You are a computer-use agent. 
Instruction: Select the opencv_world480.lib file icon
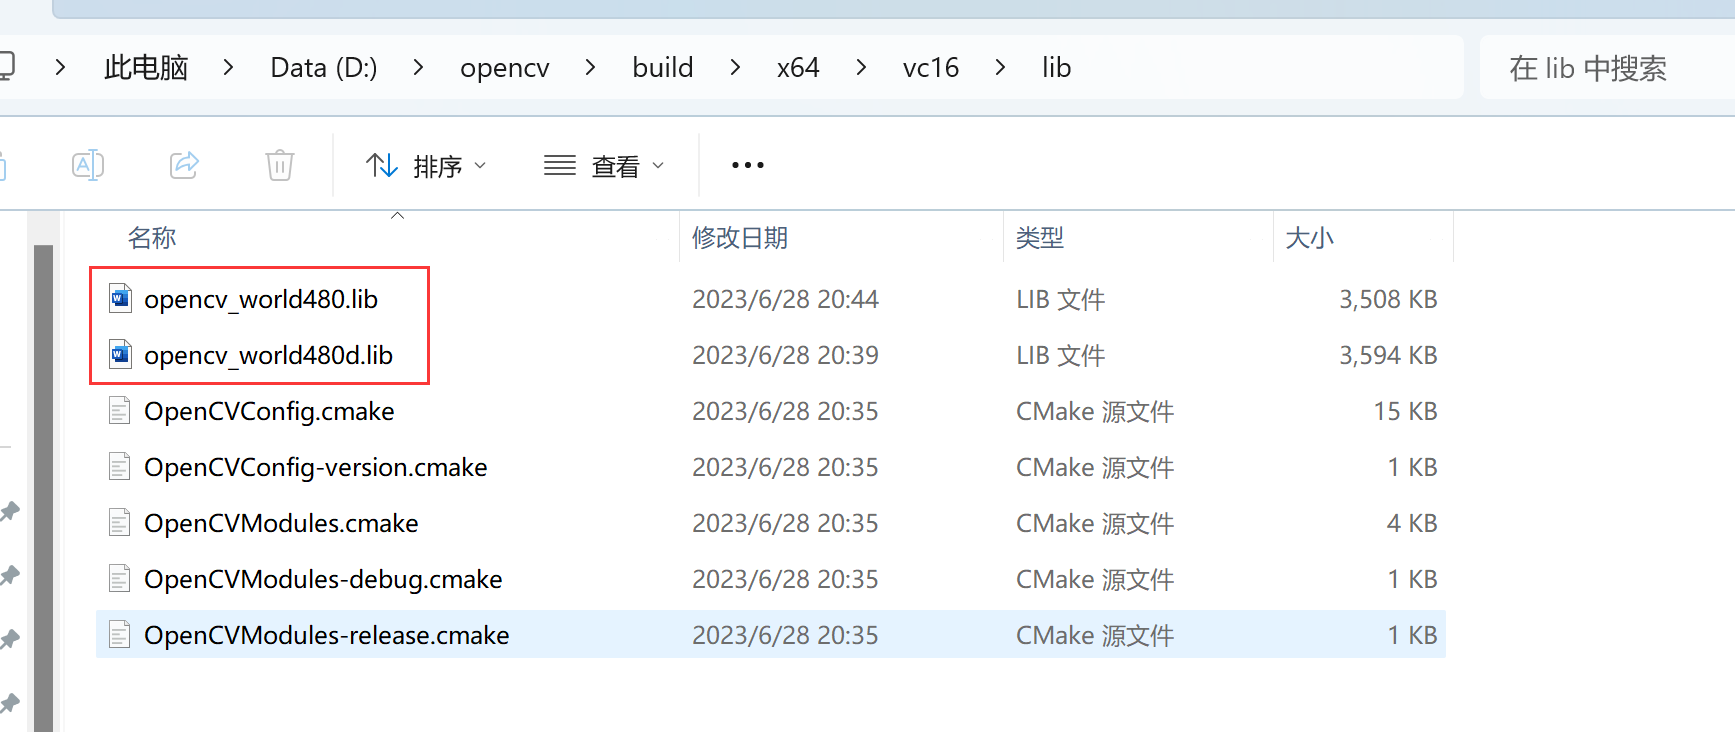120,298
